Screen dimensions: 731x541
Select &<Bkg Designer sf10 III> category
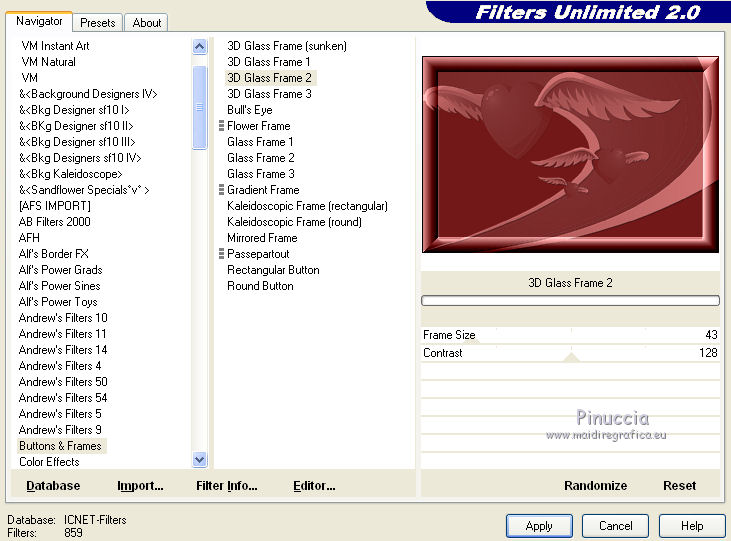click(x=77, y=142)
